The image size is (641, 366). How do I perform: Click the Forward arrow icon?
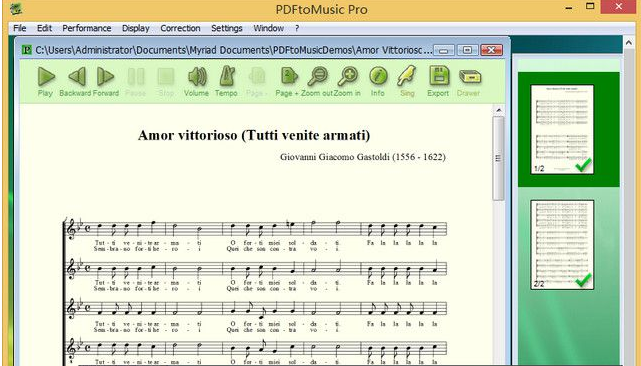105,76
